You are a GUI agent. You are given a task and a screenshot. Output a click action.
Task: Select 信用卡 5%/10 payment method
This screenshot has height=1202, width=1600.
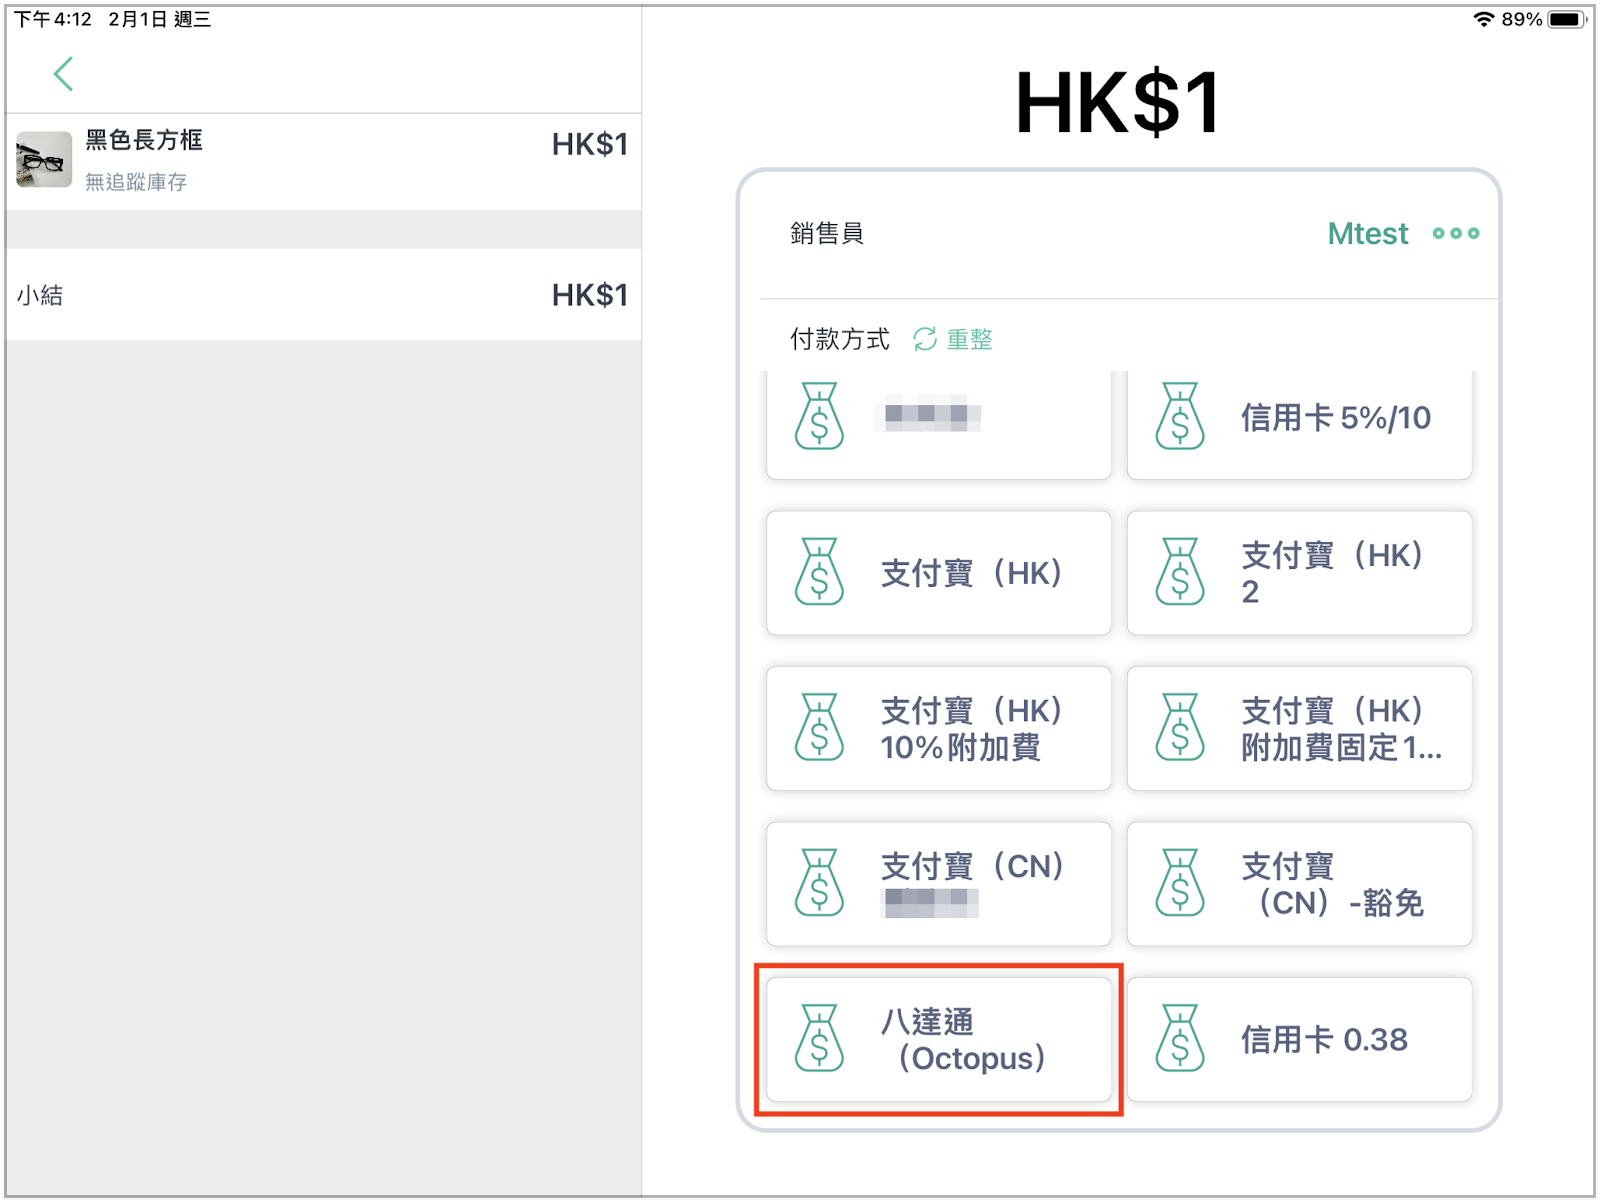pyautogui.click(x=1299, y=424)
